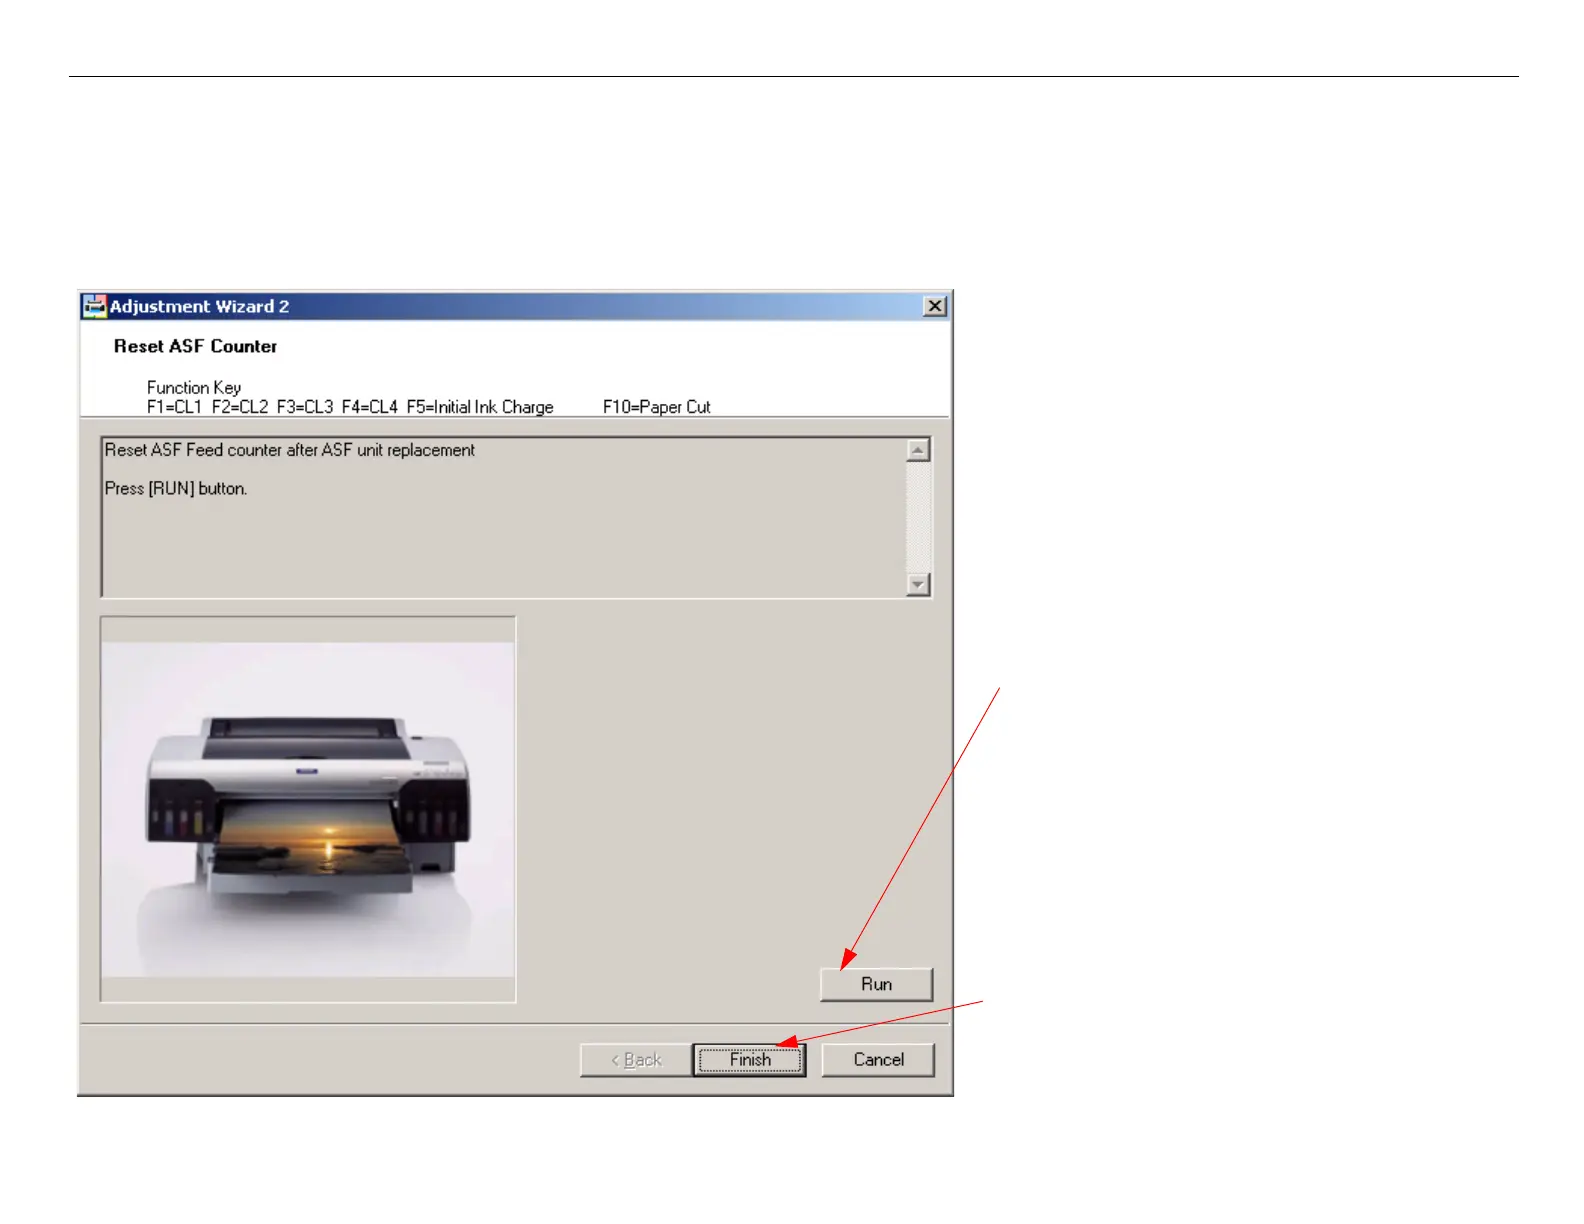Screen dimensions: 1584x1224
Task: Click the 'Adjustment Wizard 2' window title
Action: pos(199,306)
